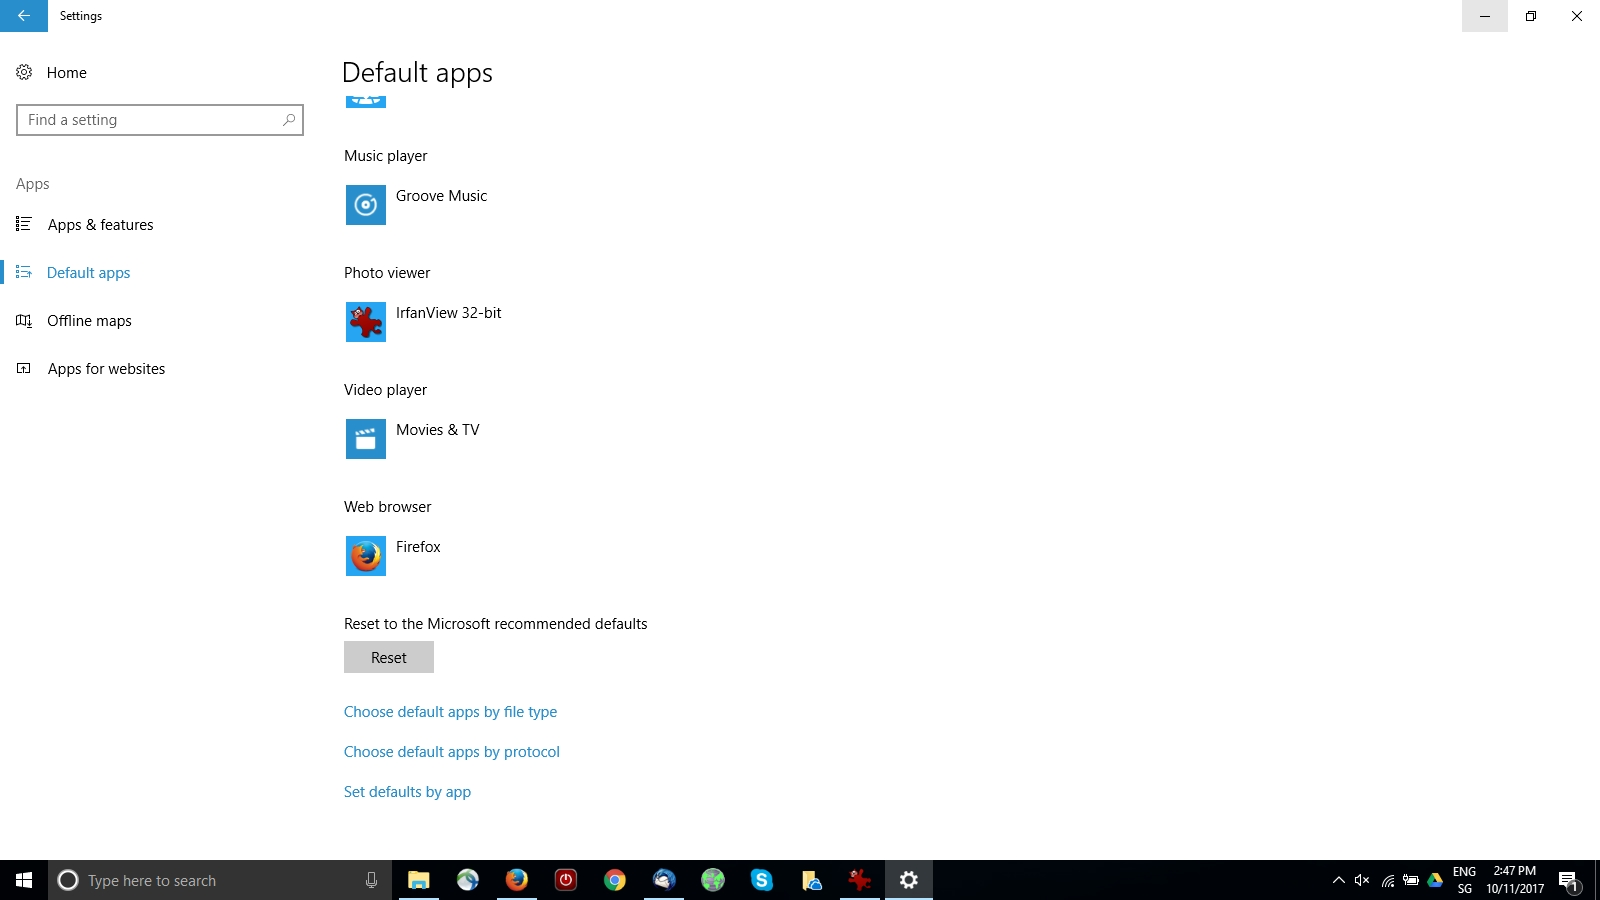Click the Cortana circle icon
Viewport: 1600px width, 900px height.
tap(68, 880)
